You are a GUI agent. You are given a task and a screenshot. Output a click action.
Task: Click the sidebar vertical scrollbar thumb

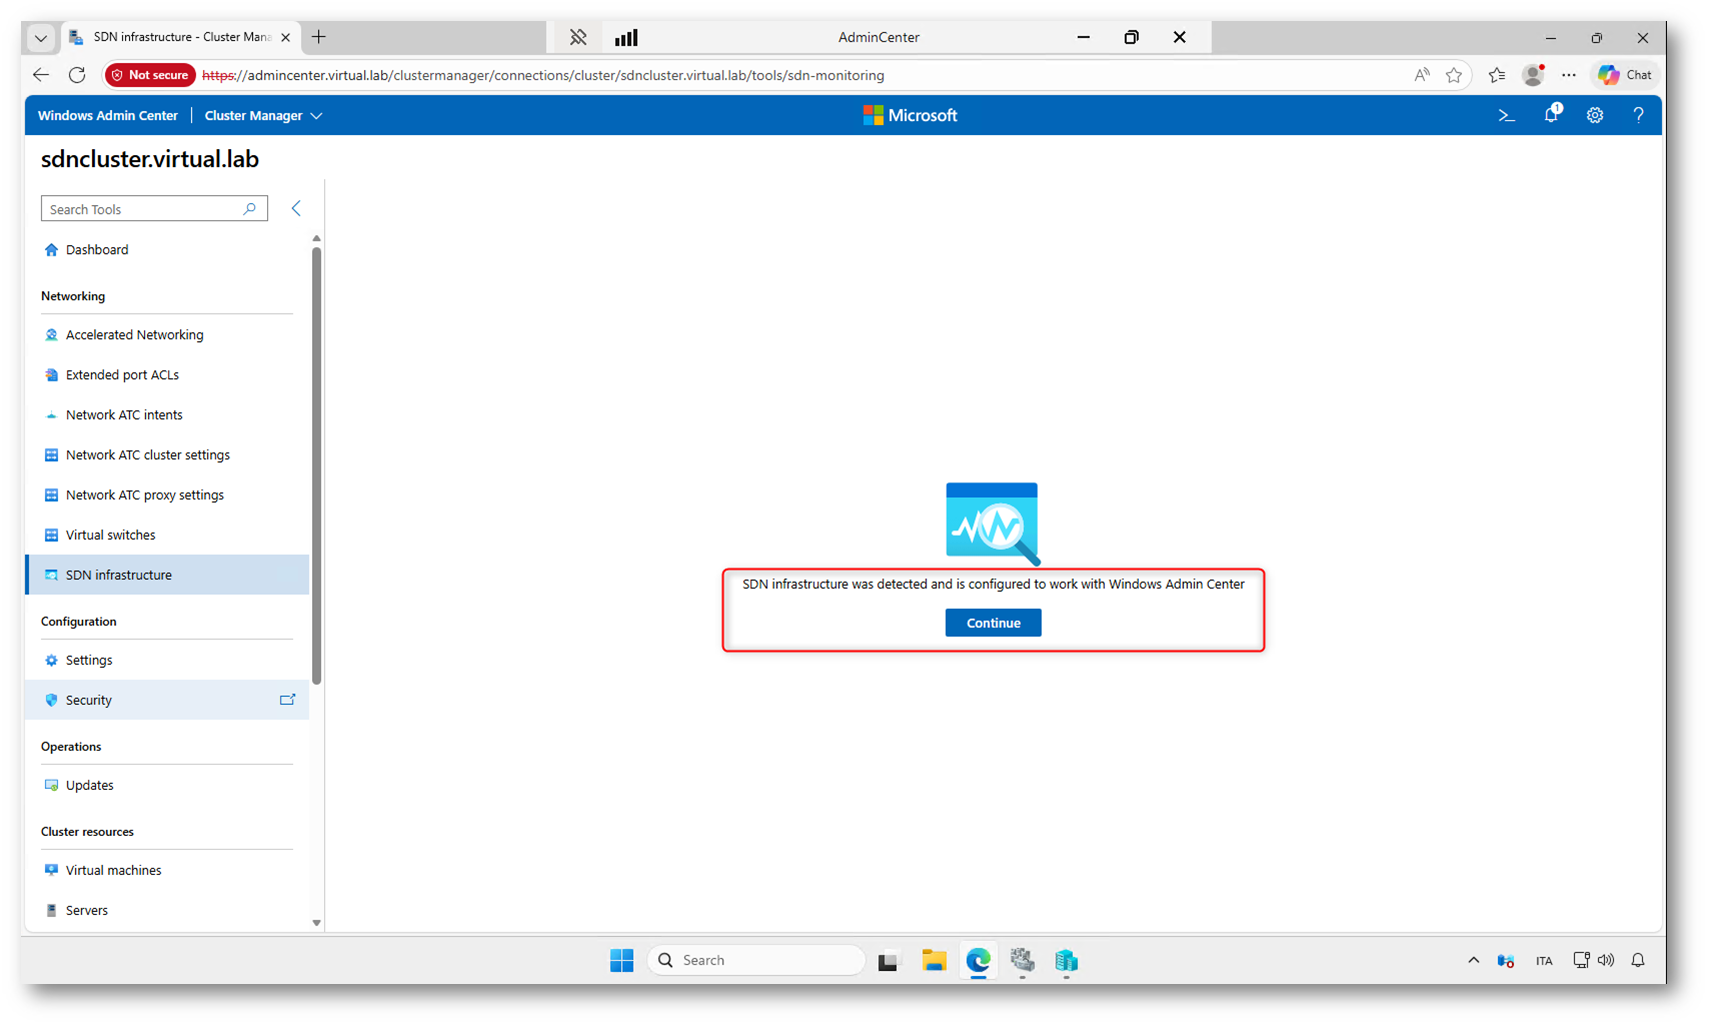point(317,466)
